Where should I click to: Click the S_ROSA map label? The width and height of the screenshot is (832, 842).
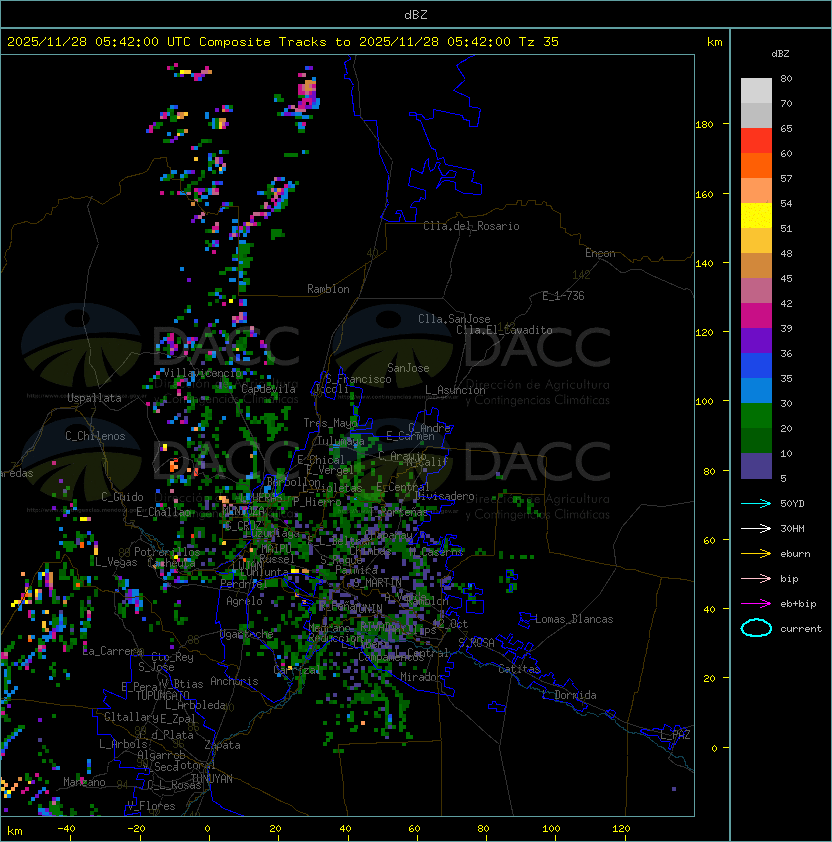click(x=476, y=643)
